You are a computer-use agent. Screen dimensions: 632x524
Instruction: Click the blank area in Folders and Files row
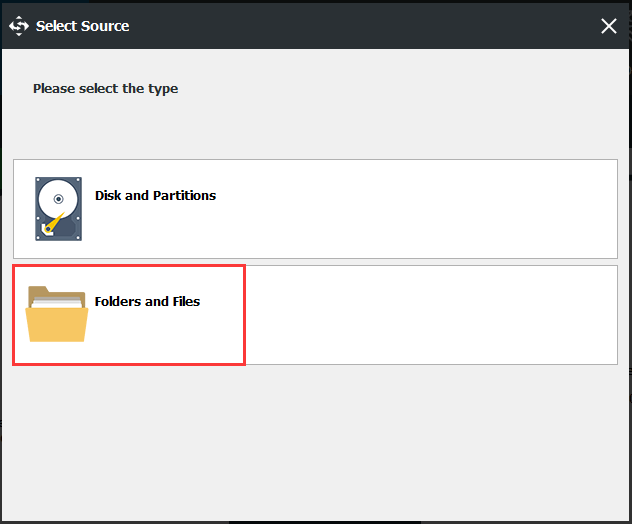click(431, 315)
